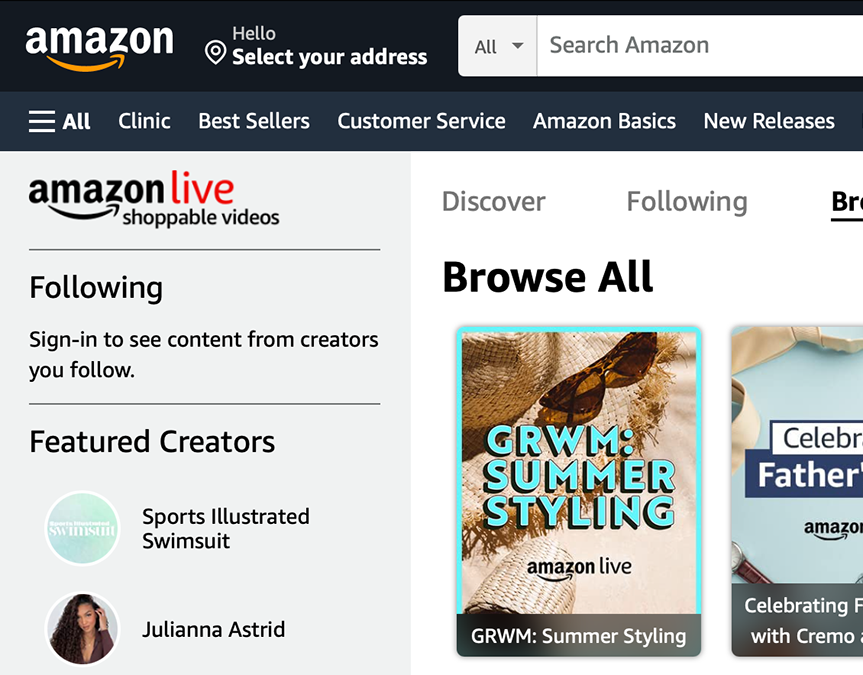Screen dimensions: 863x675
Task: Visit Amazon Basics
Action: click(x=604, y=121)
